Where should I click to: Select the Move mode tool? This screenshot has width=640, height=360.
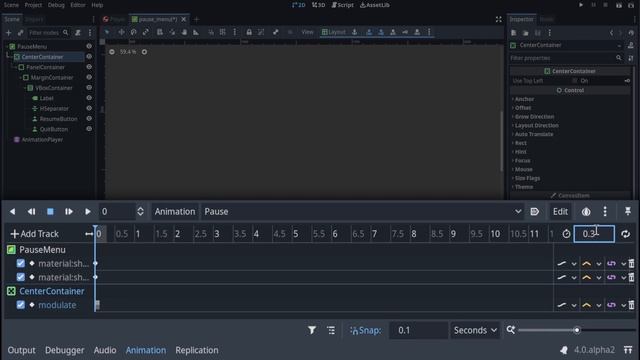pyautogui.click(x=121, y=32)
